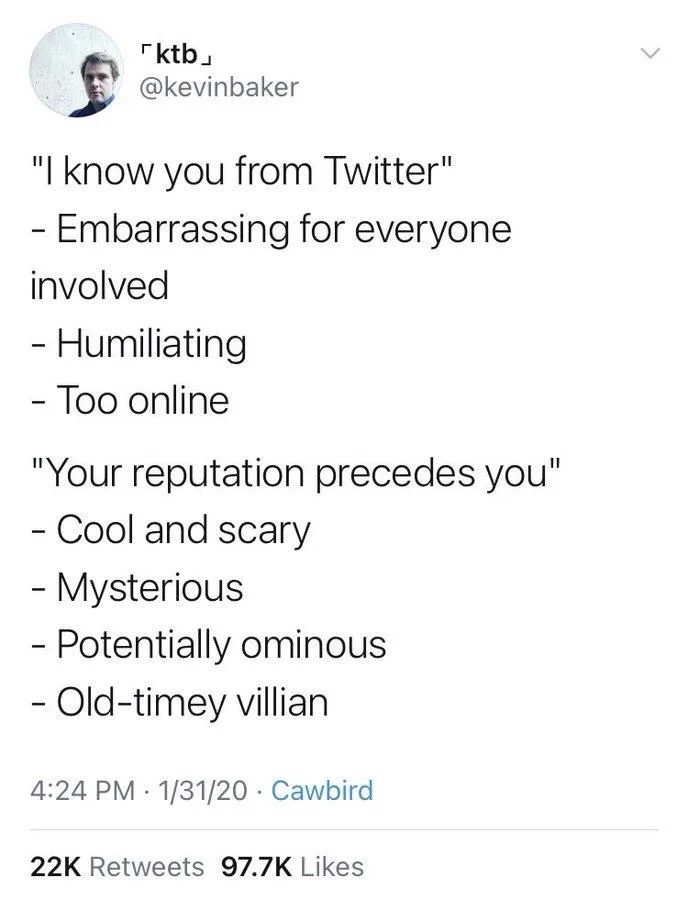Click the 1/31/20 timestamp
Screen dimensions: 688x900
204,790
